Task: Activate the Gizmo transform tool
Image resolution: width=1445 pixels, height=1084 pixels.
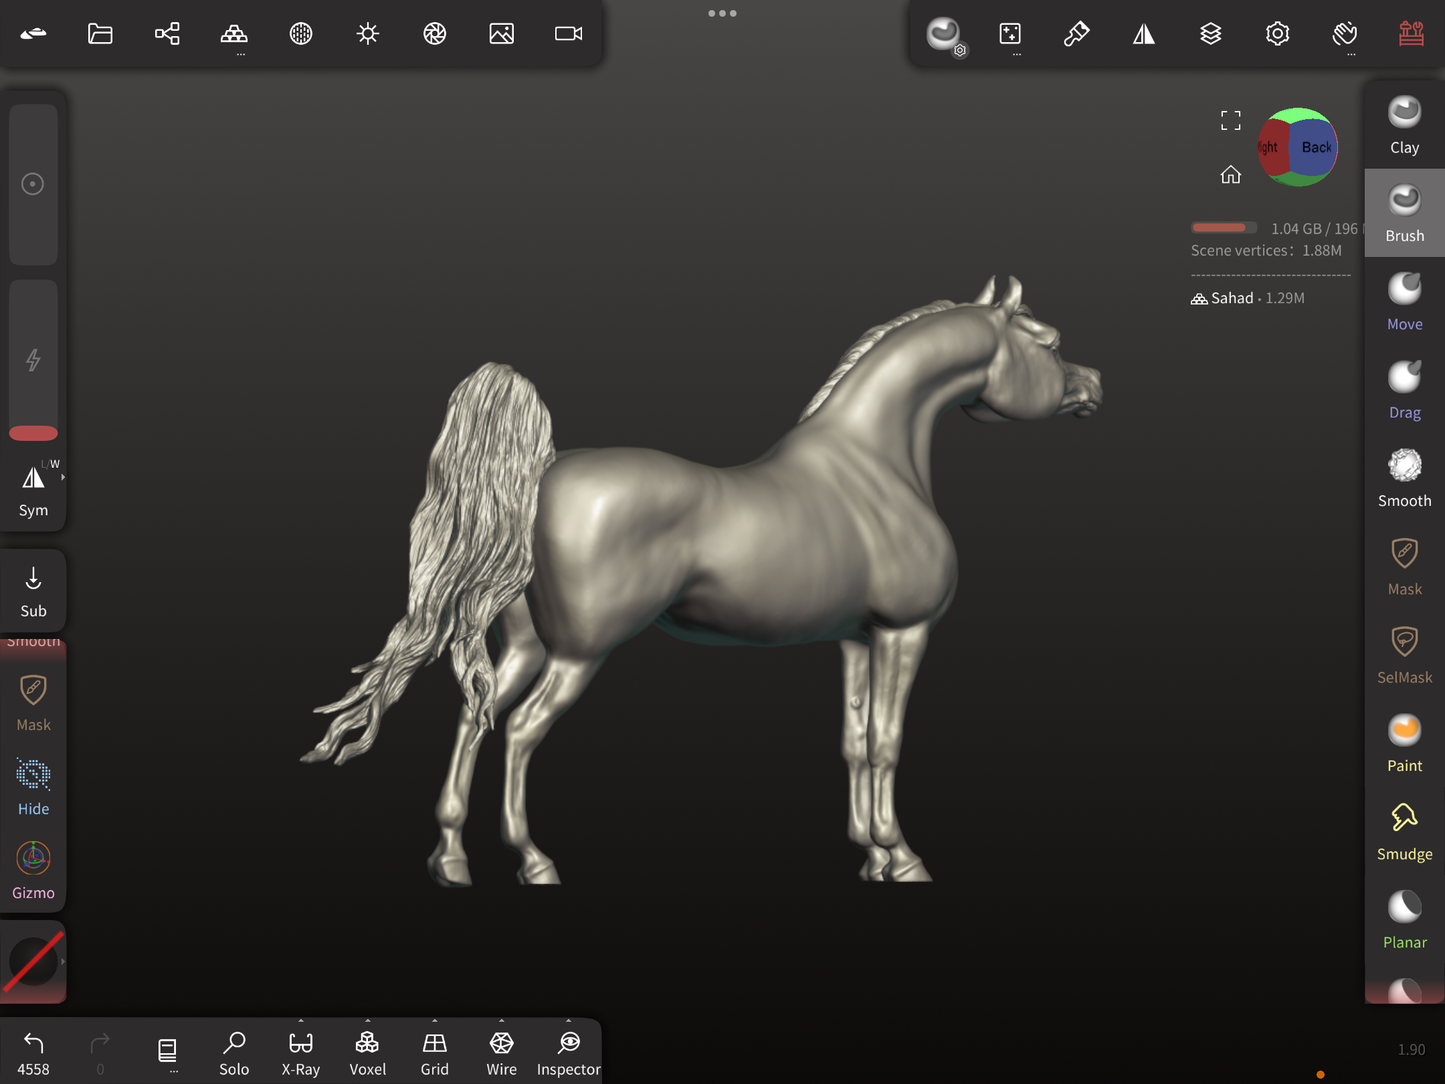Action: 33,870
